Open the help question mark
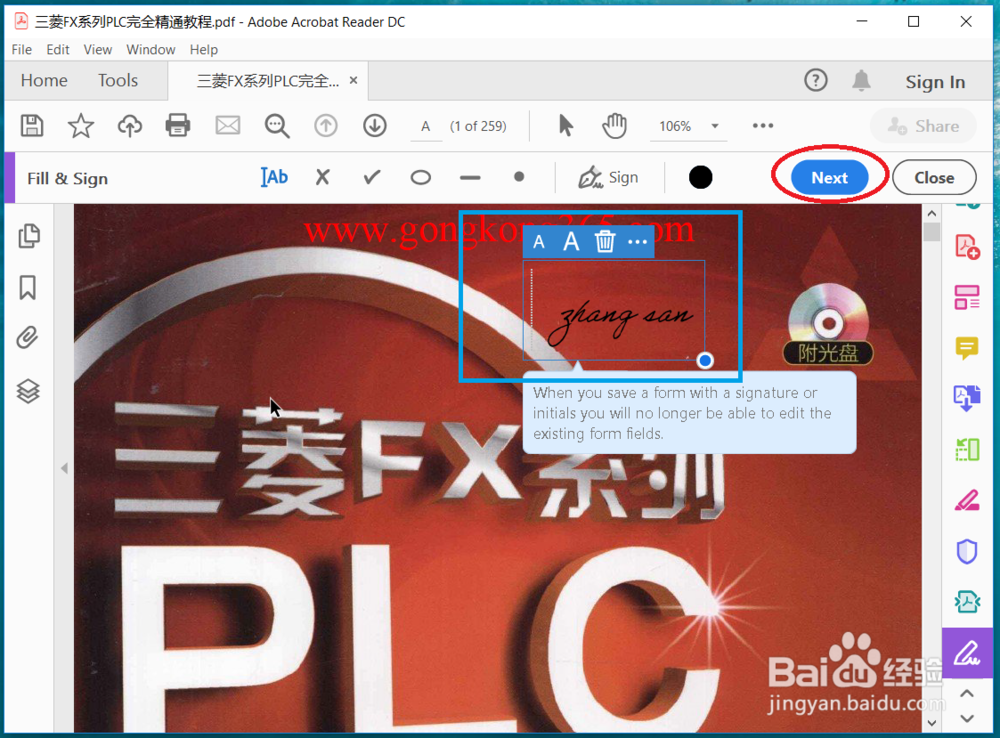Image resolution: width=1000 pixels, height=738 pixels. pos(816,80)
